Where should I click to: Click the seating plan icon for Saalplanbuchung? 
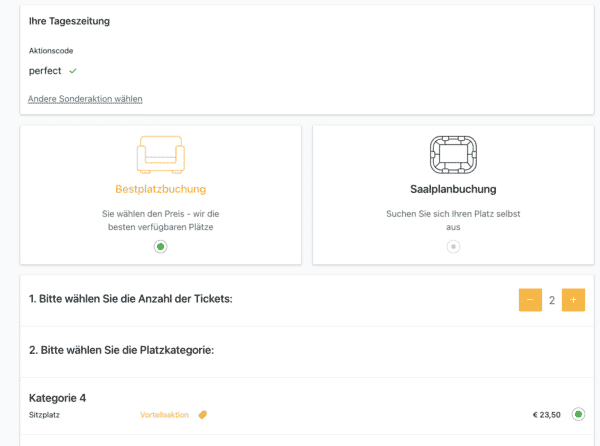(453, 155)
